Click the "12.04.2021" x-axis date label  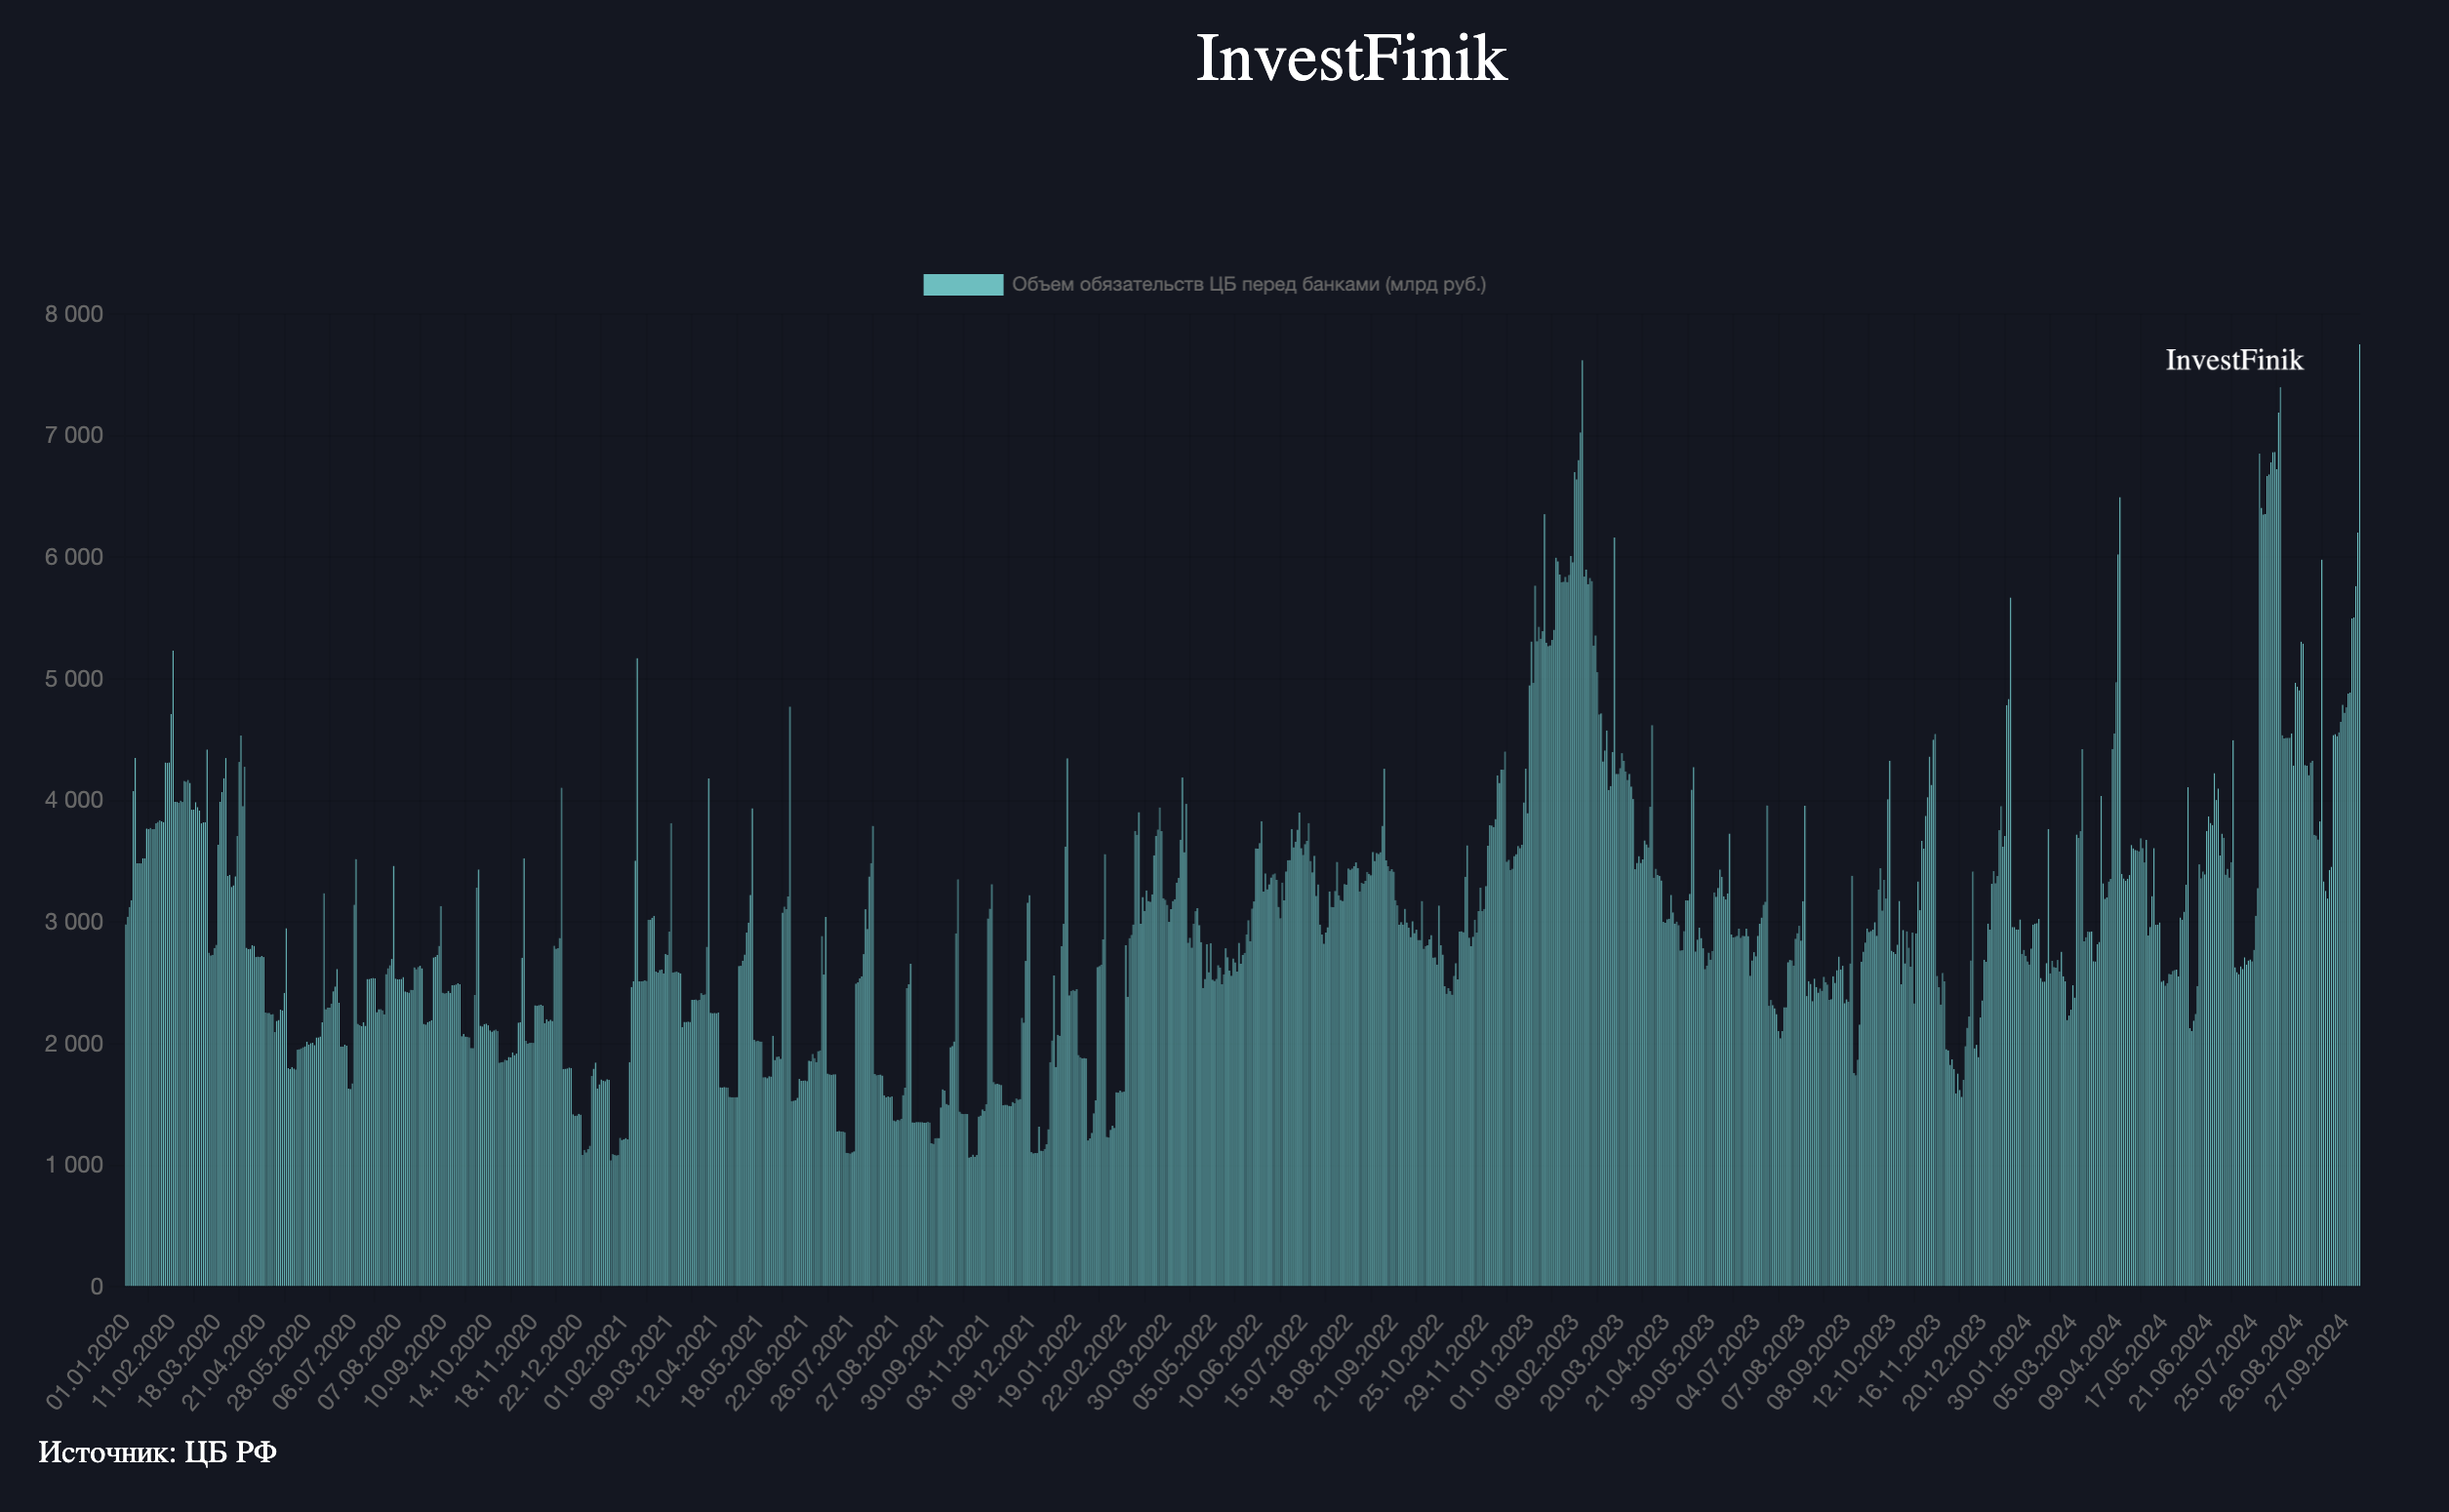[x=678, y=1362]
